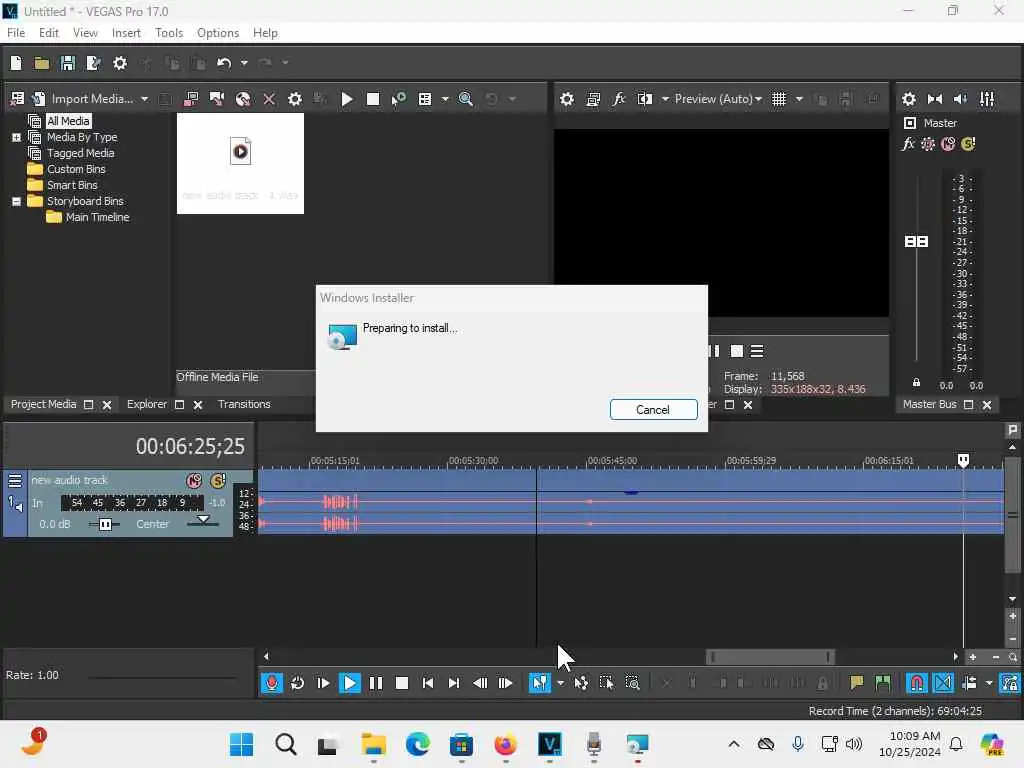Viewport: 1024px width, 768px height.
Task: Open Import Media dropdown arrow
Action: (x=144, y=99)
